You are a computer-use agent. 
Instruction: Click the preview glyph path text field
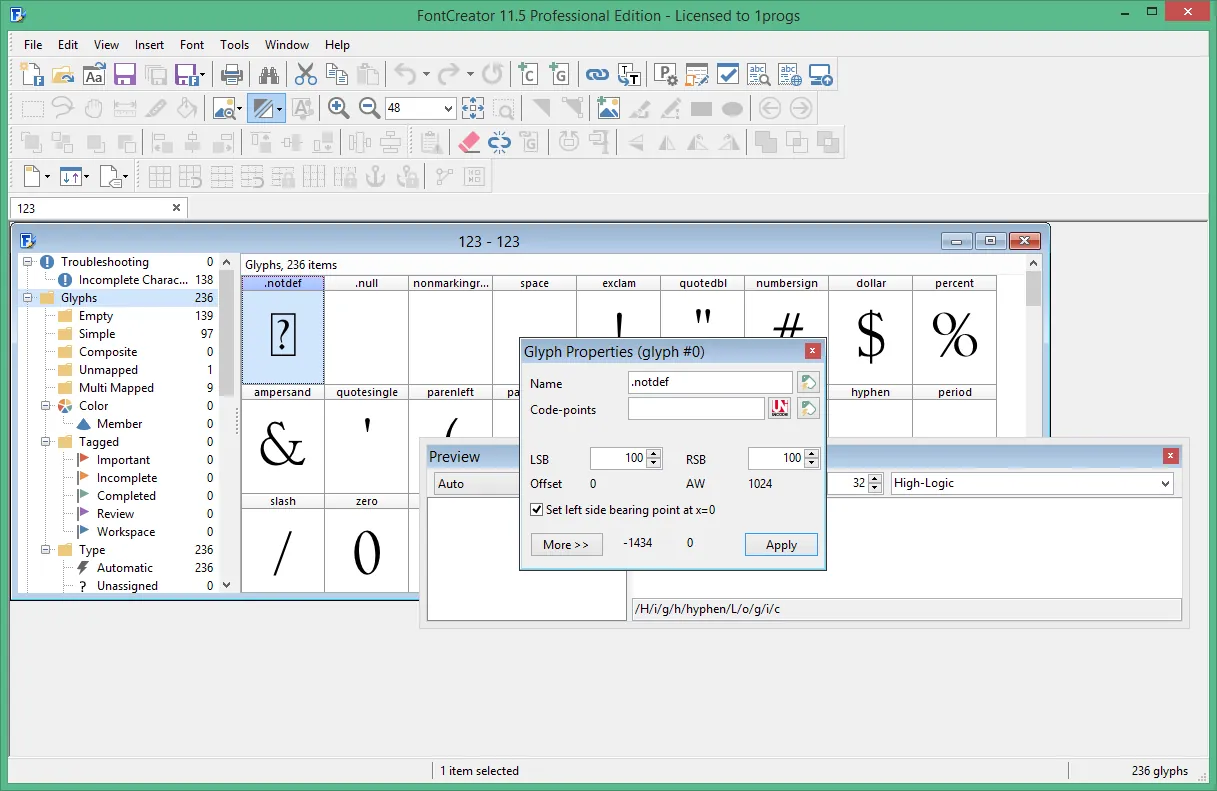906,609
